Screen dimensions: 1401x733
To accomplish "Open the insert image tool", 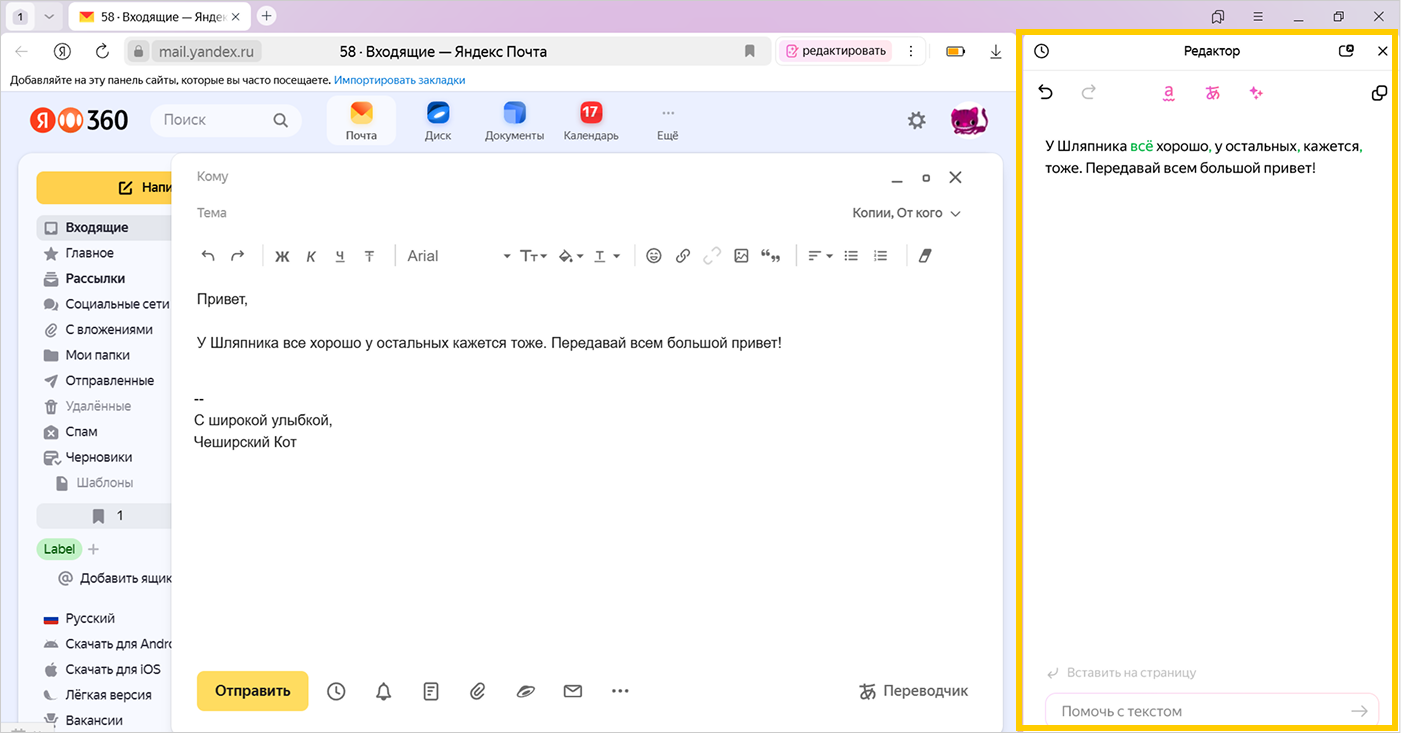I will tap(741, 256).
